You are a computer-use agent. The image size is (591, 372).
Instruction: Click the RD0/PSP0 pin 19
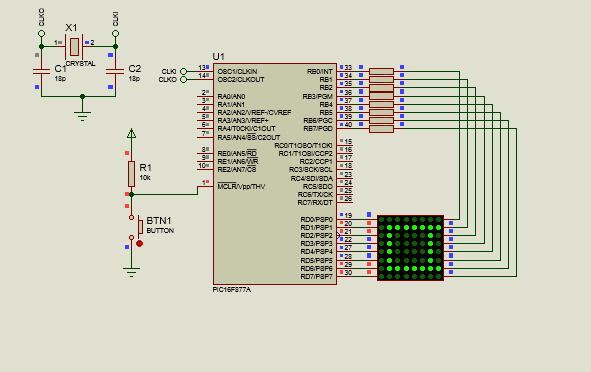345,219
